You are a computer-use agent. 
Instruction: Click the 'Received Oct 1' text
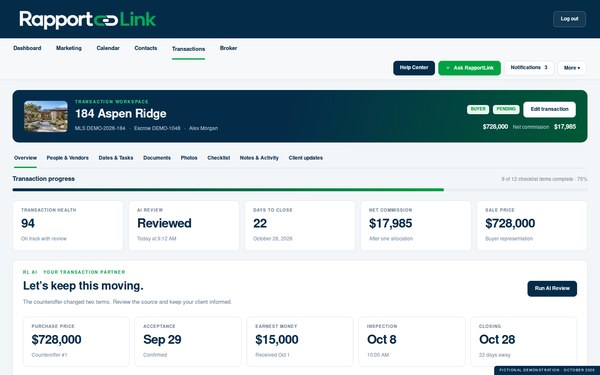click(272, 355)
